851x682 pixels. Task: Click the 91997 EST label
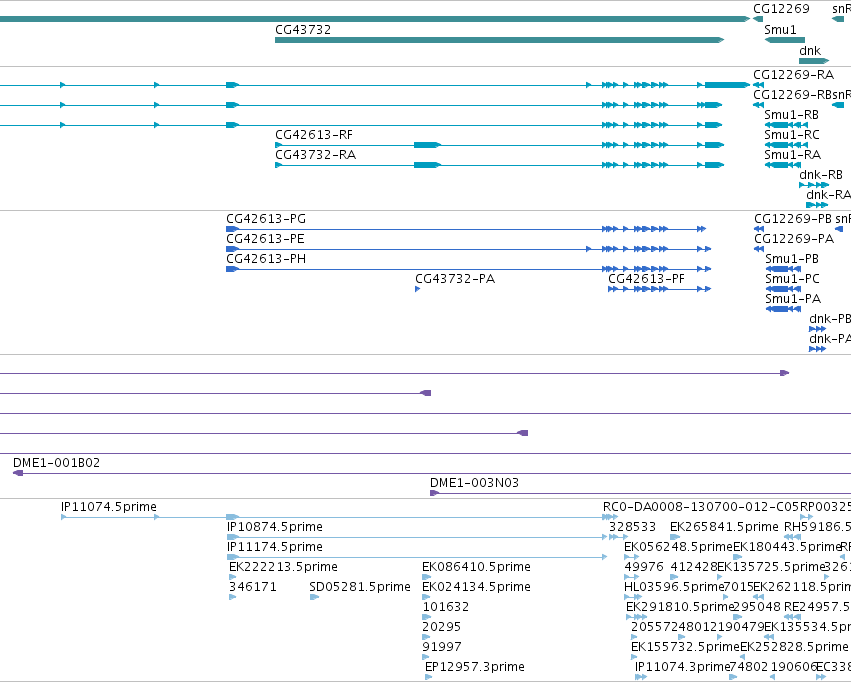click(442, 647)
